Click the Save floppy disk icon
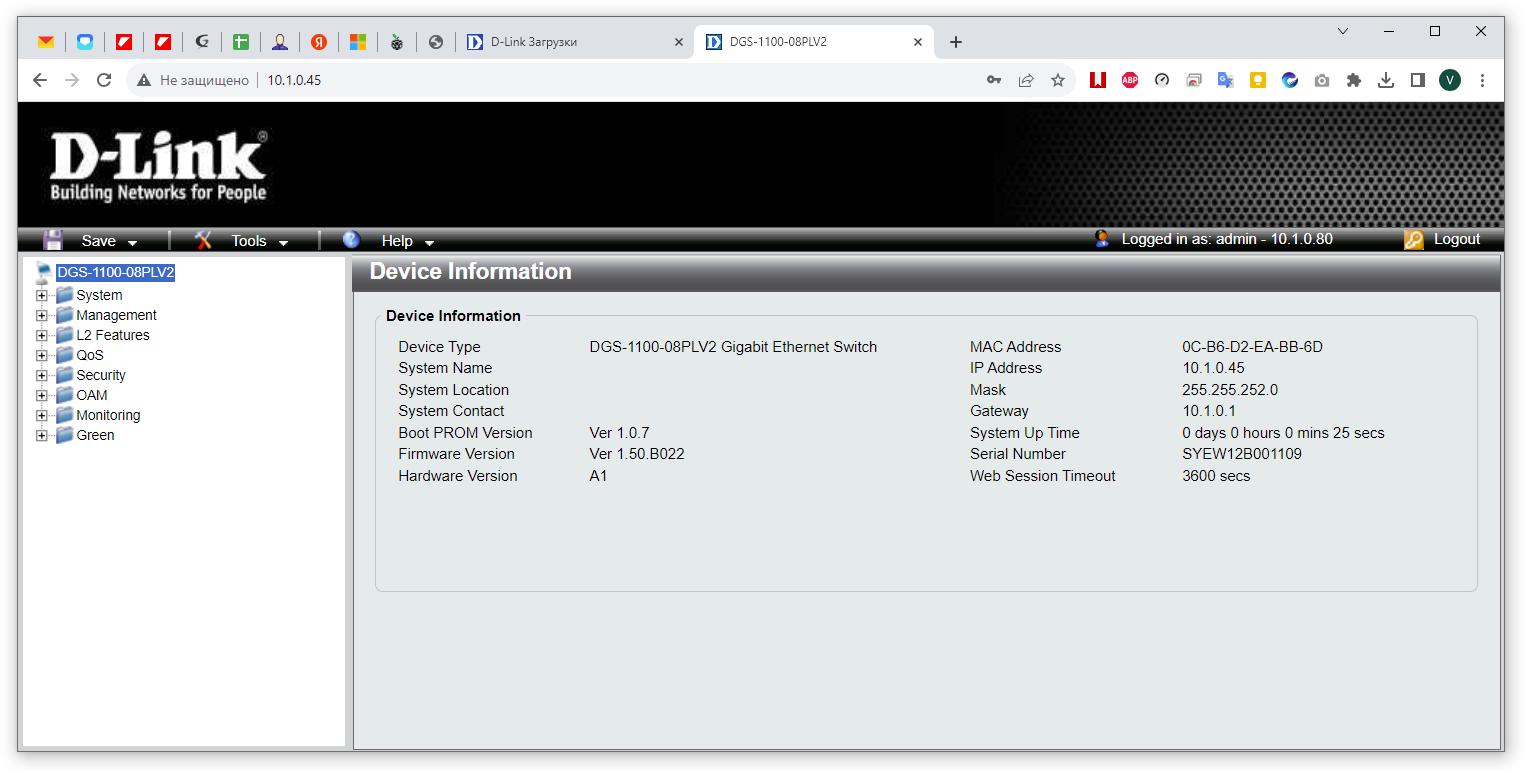This screenshot has width=1526, height=774. pos(53,240)
